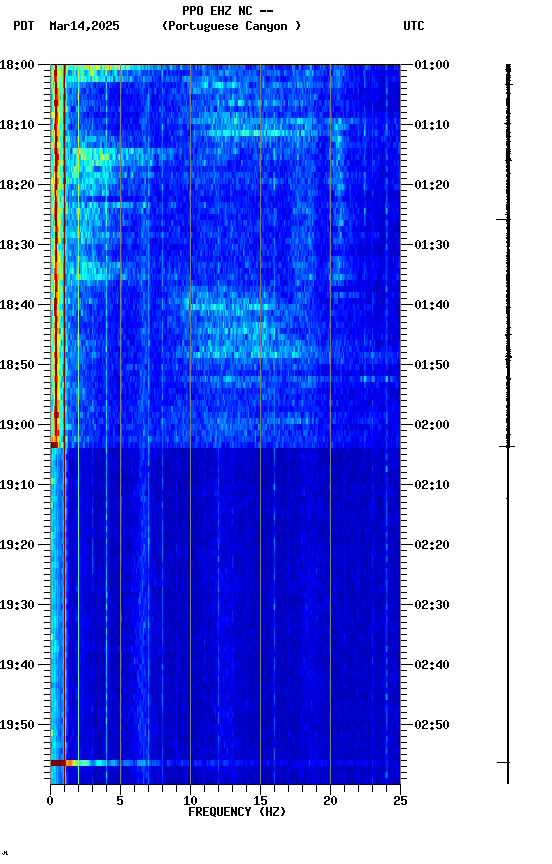Click the 02:30 UTC time label
This screenshot has height=864, width=552.
[x=432, y=606]
